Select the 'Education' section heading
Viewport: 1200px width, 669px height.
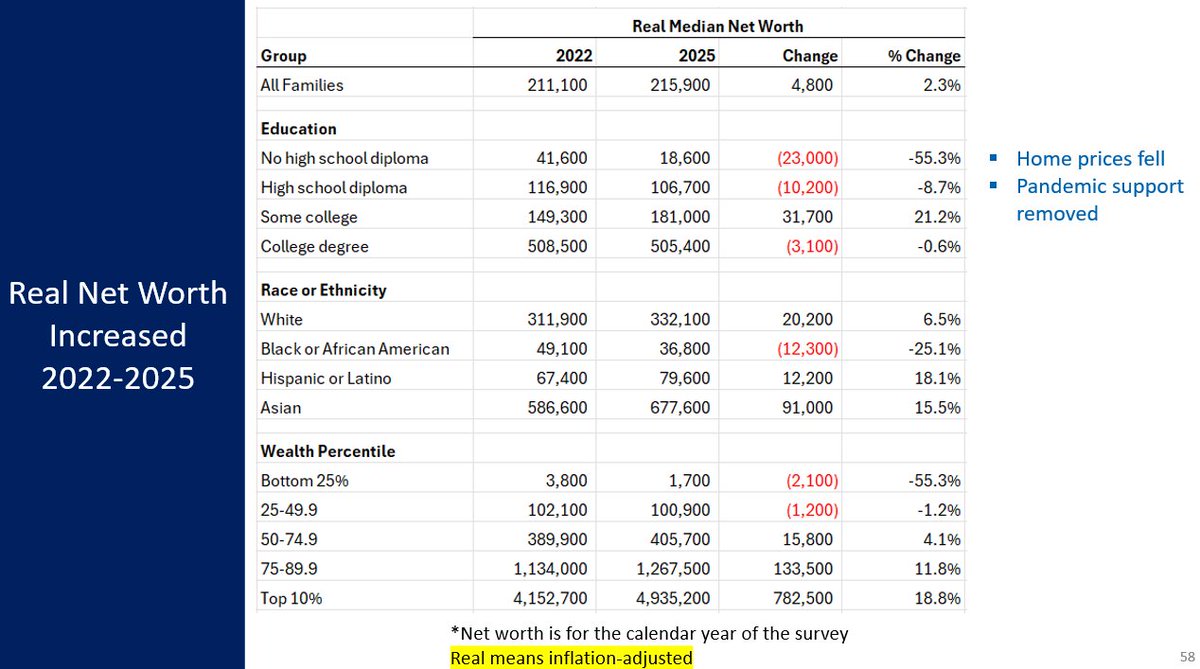298,129
